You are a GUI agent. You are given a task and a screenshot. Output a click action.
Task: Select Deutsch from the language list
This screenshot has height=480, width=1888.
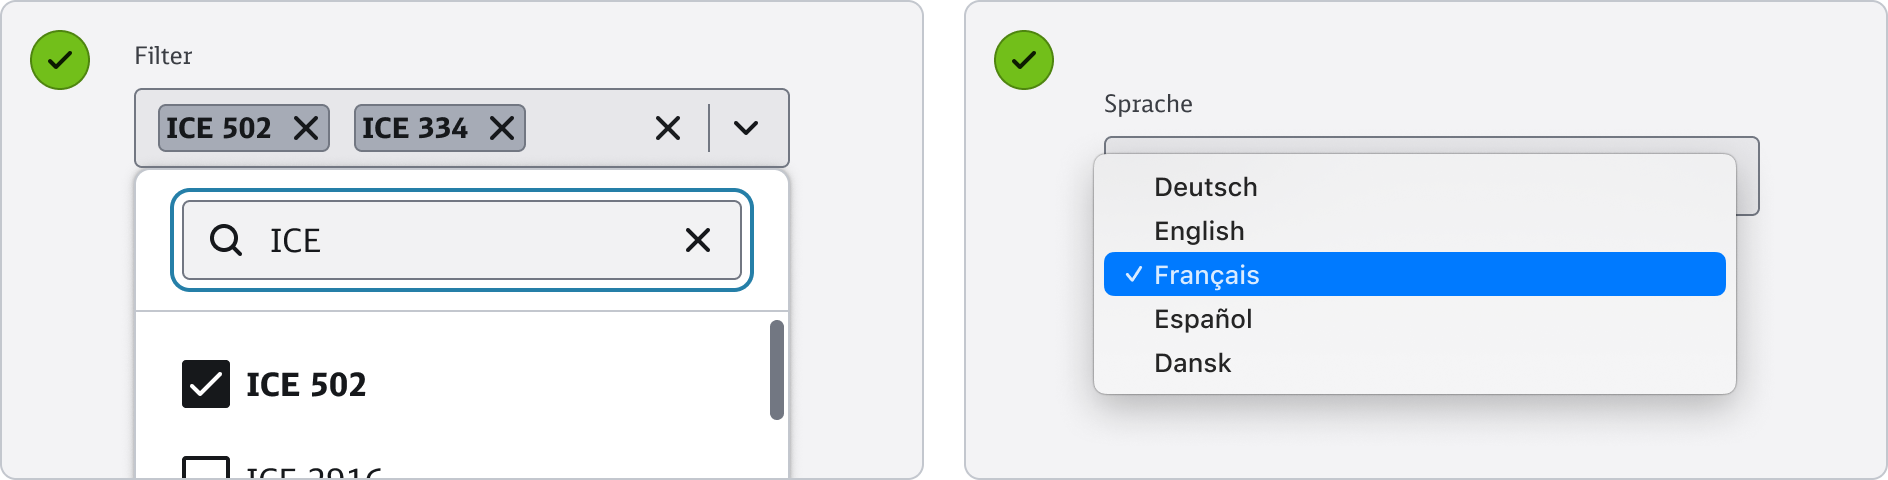(x=1205, y=187)
